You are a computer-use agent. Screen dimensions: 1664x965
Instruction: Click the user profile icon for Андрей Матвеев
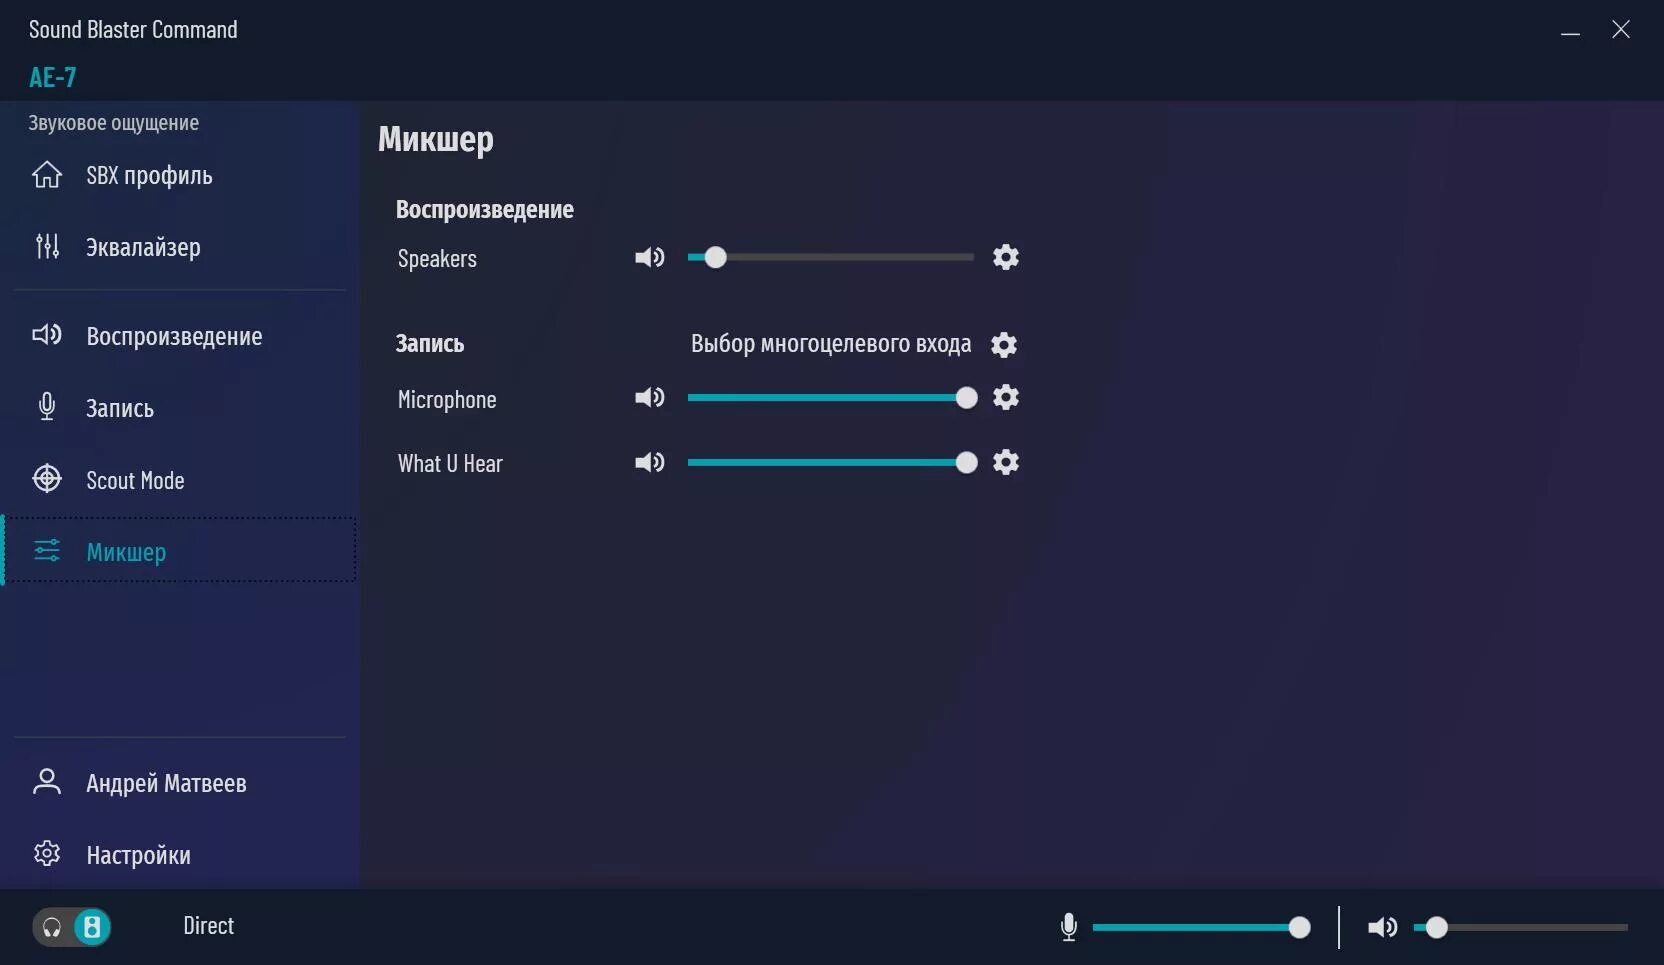click(x=47, y=782)
